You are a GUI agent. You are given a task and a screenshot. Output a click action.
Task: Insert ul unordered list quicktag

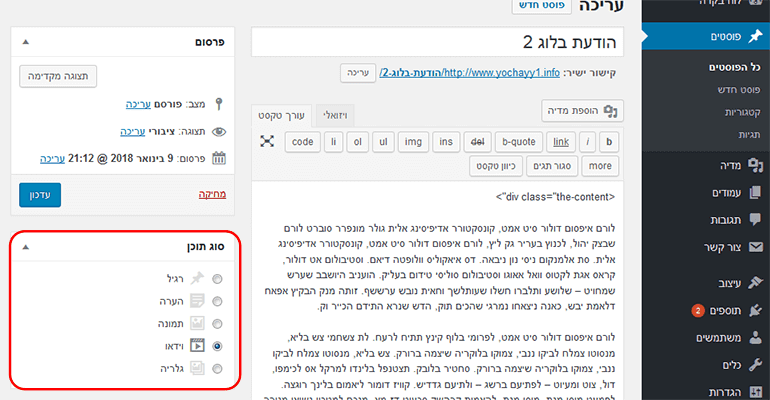pos(383,142)
